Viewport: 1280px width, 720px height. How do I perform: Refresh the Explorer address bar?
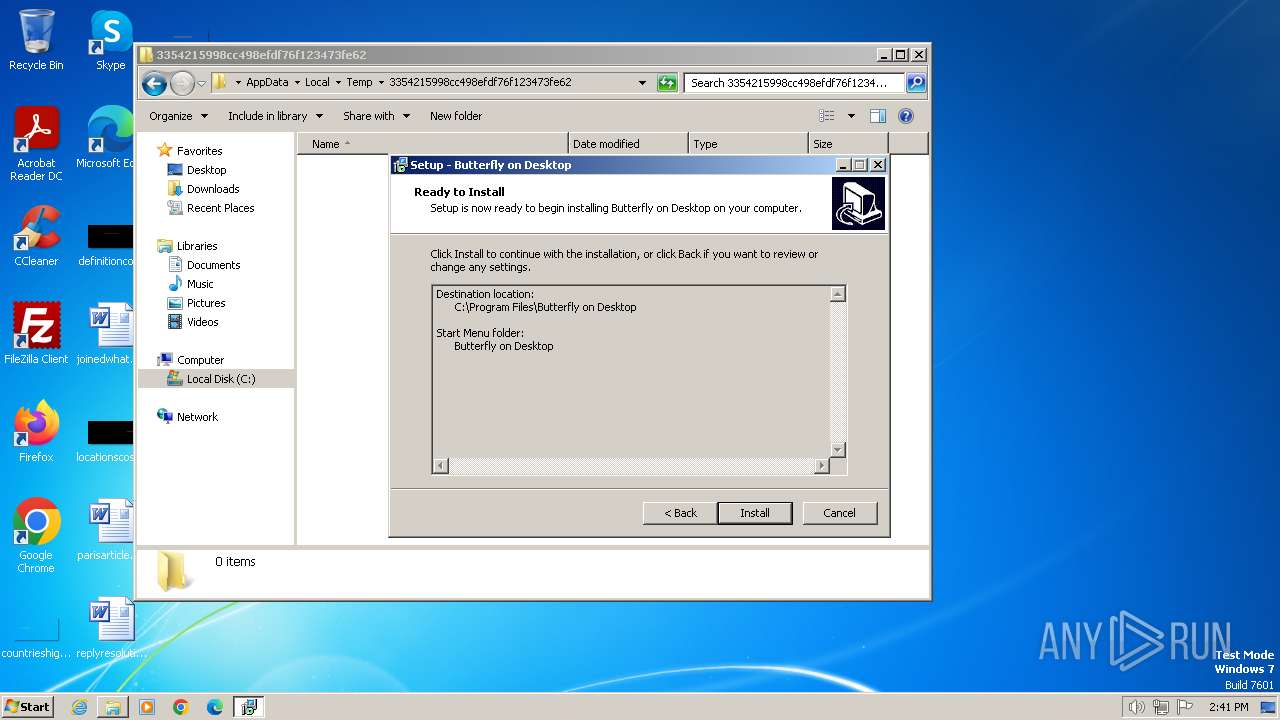[x=667, y=83]
